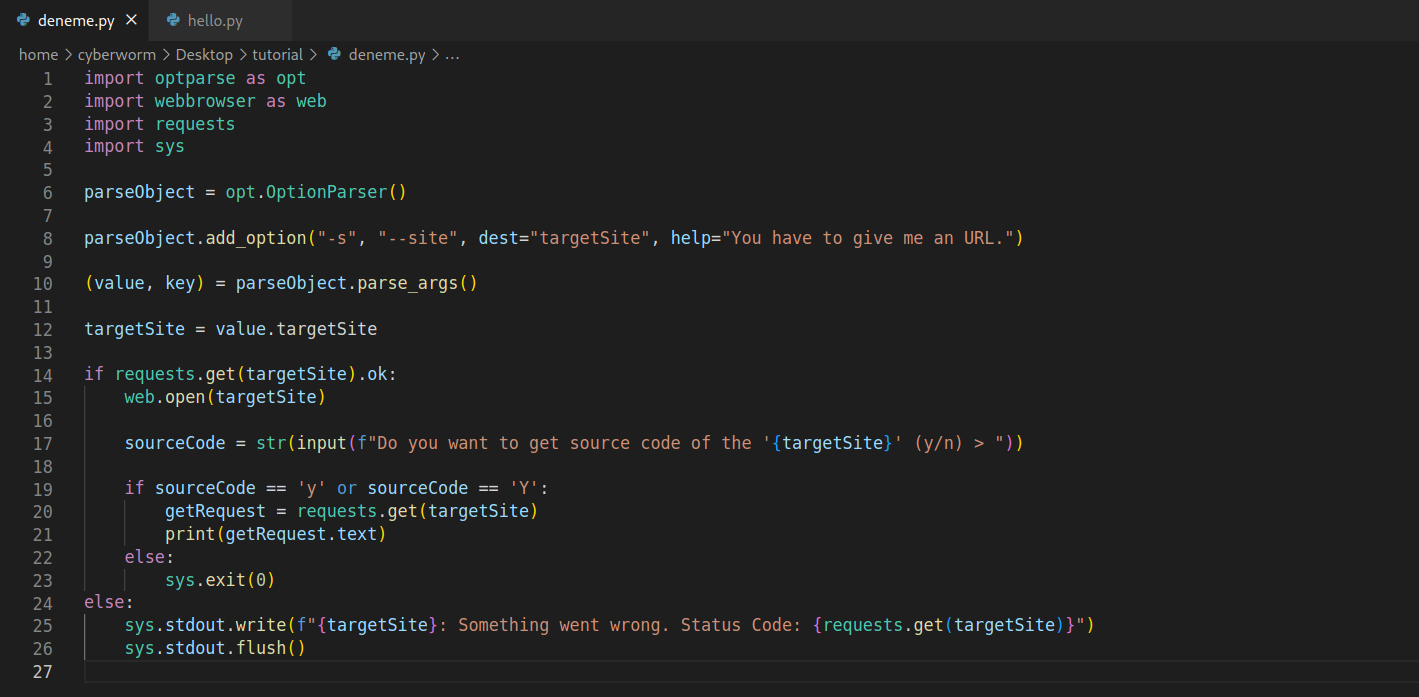Select the deneme.py tab label
This screenshot has width=1419, height=697.
click(x=76, y=20)
